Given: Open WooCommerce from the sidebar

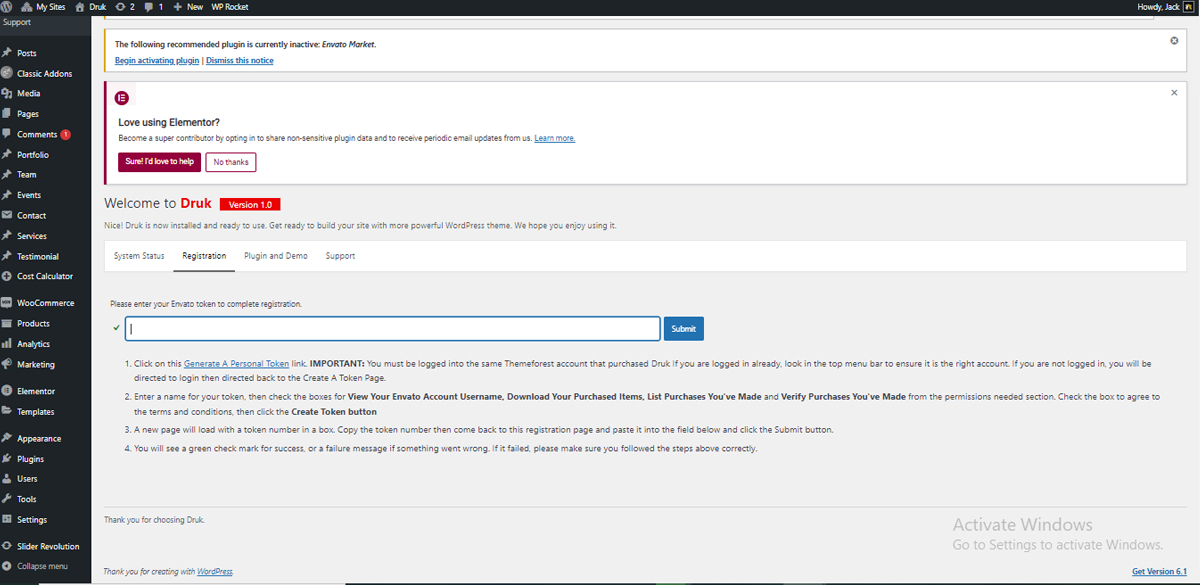Looking at the screenshot, I should point(45,303).
